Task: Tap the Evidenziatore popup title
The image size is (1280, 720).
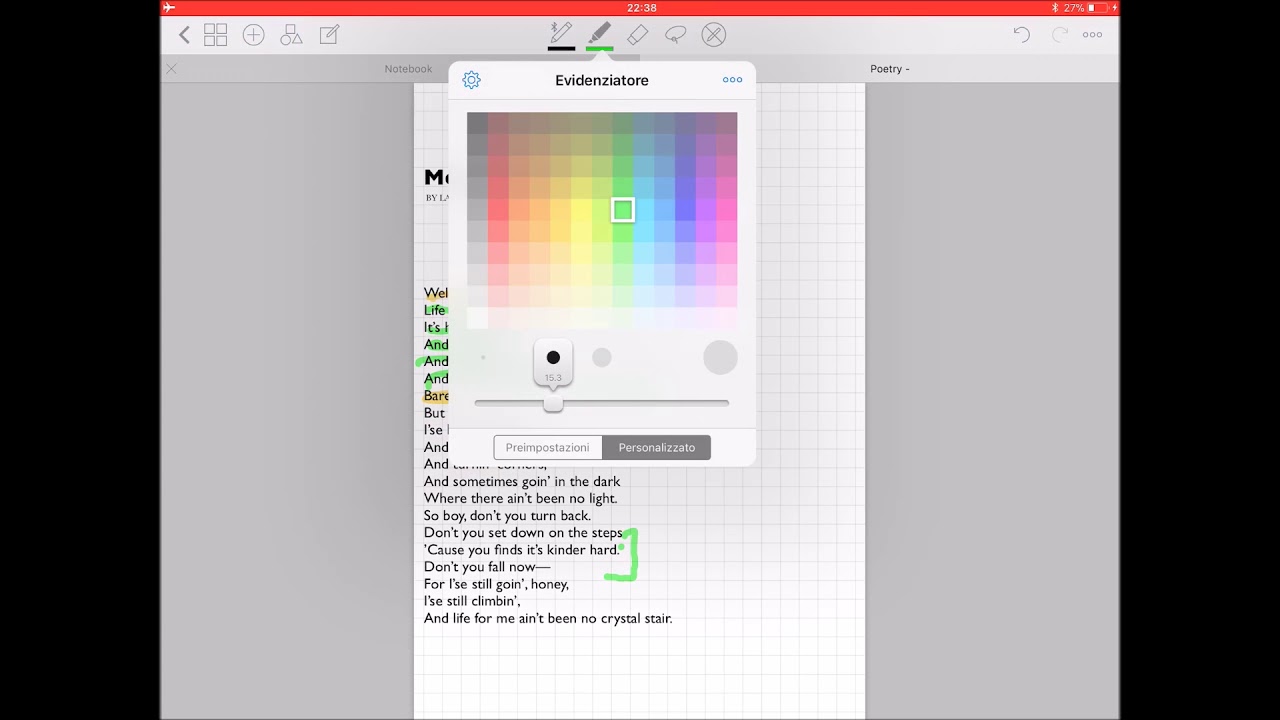Action: coord(602,80)
